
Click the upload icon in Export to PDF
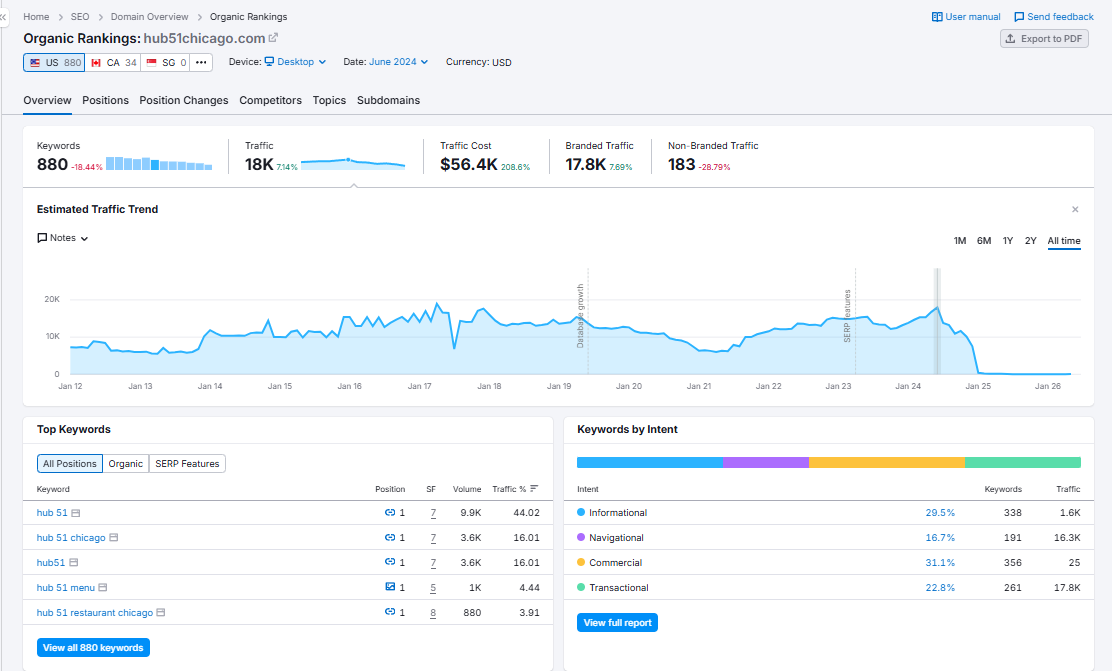pos(1011,38)
